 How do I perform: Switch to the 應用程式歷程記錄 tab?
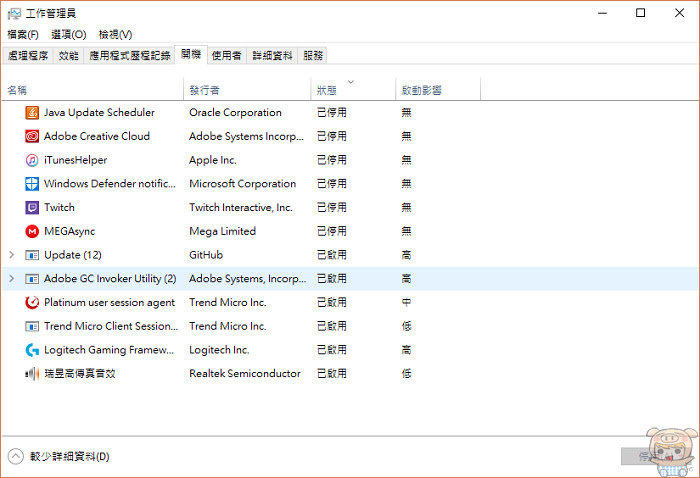pos(129,55)
